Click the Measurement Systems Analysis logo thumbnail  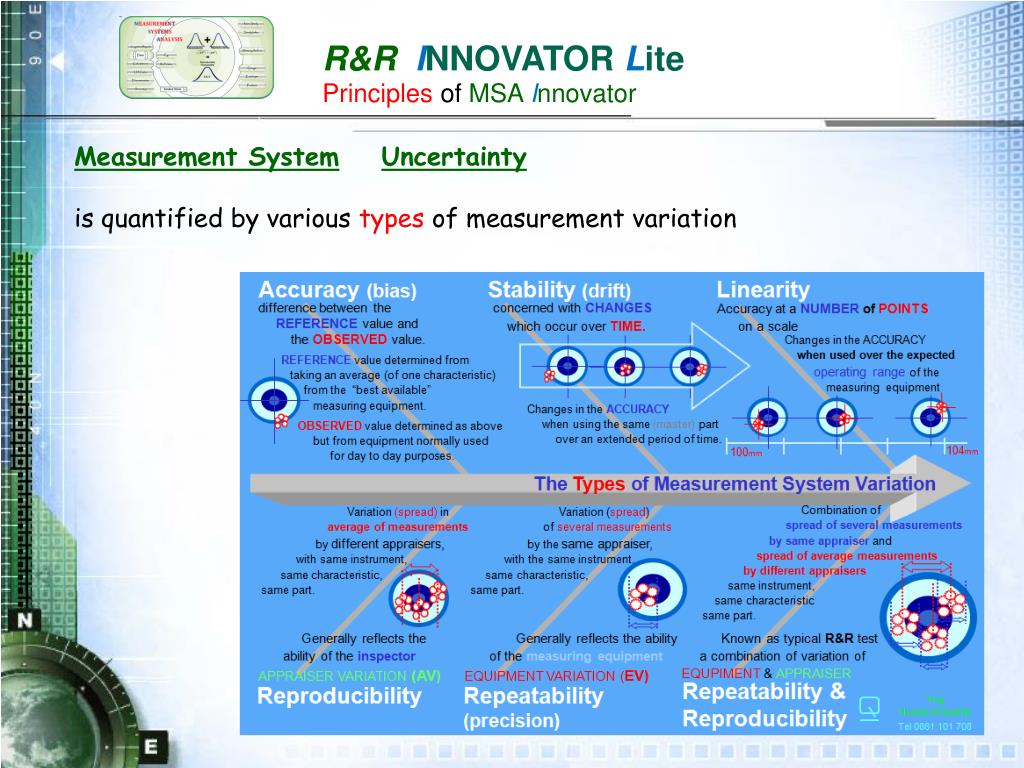(x=196, y=57)
